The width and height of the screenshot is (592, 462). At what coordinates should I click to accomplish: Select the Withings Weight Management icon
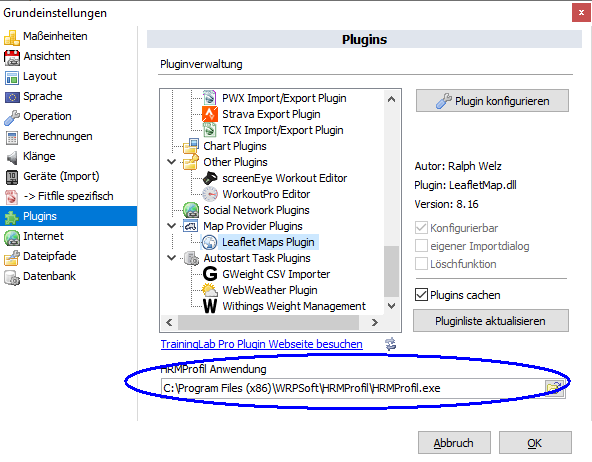pos(210,306)
